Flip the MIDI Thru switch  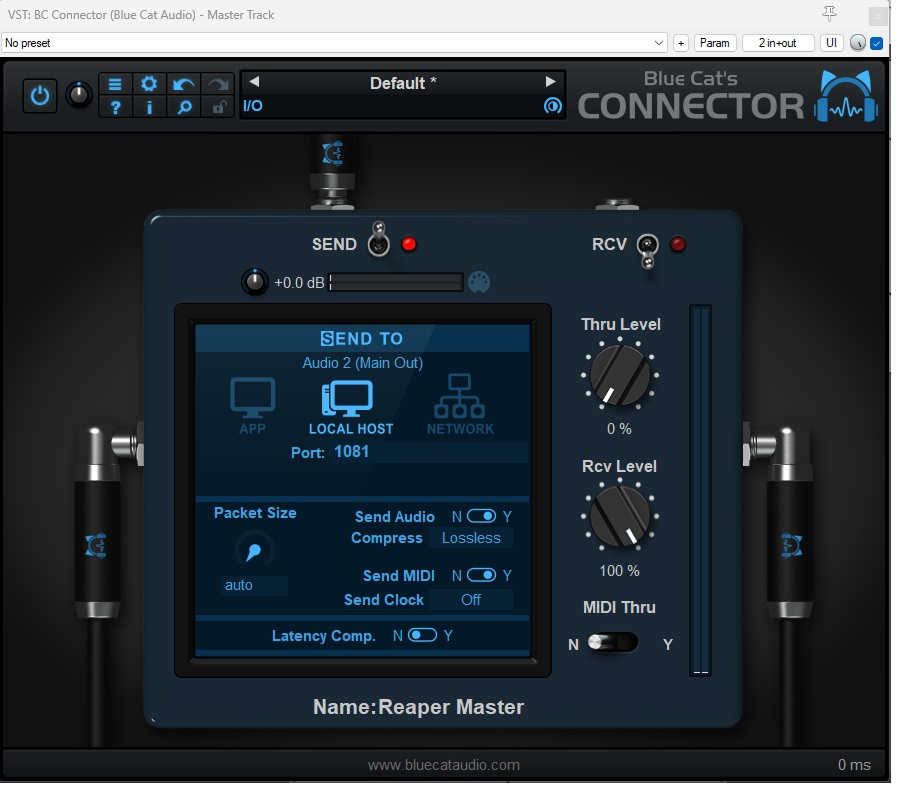click(612, 644)
